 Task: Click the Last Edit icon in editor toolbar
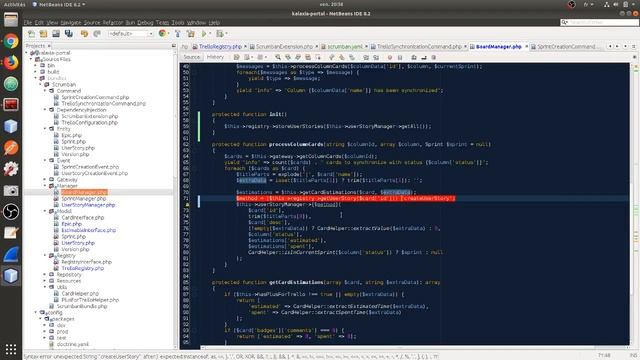point(236,58)
